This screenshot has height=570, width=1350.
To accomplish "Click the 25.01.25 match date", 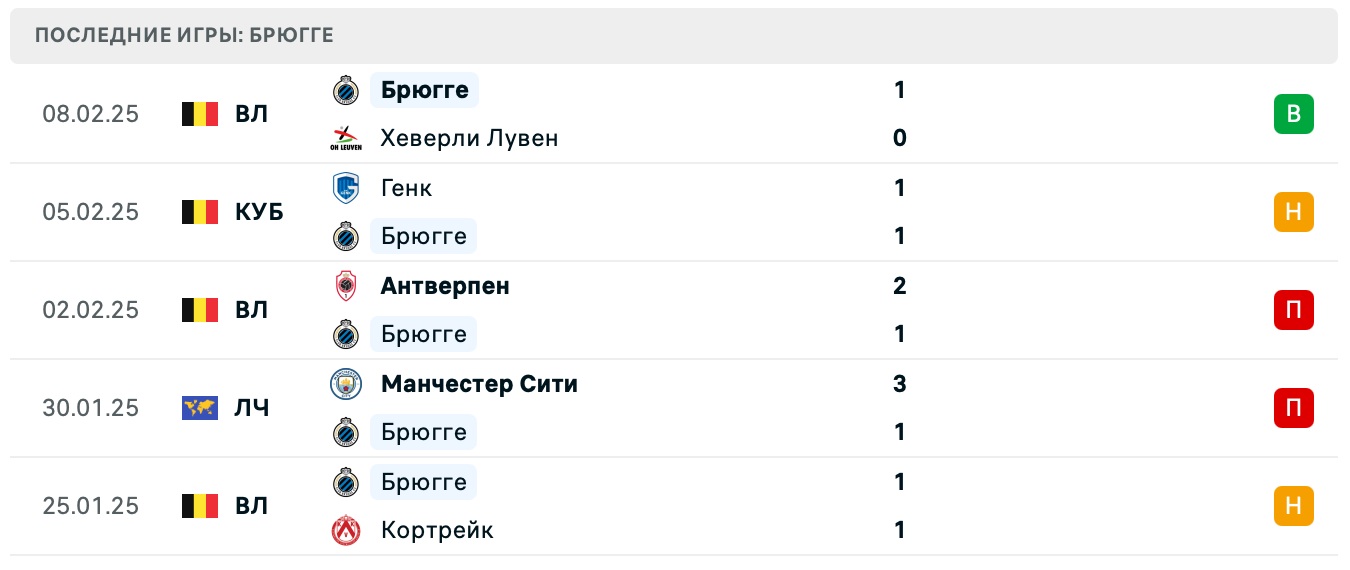I will (90, 506).
